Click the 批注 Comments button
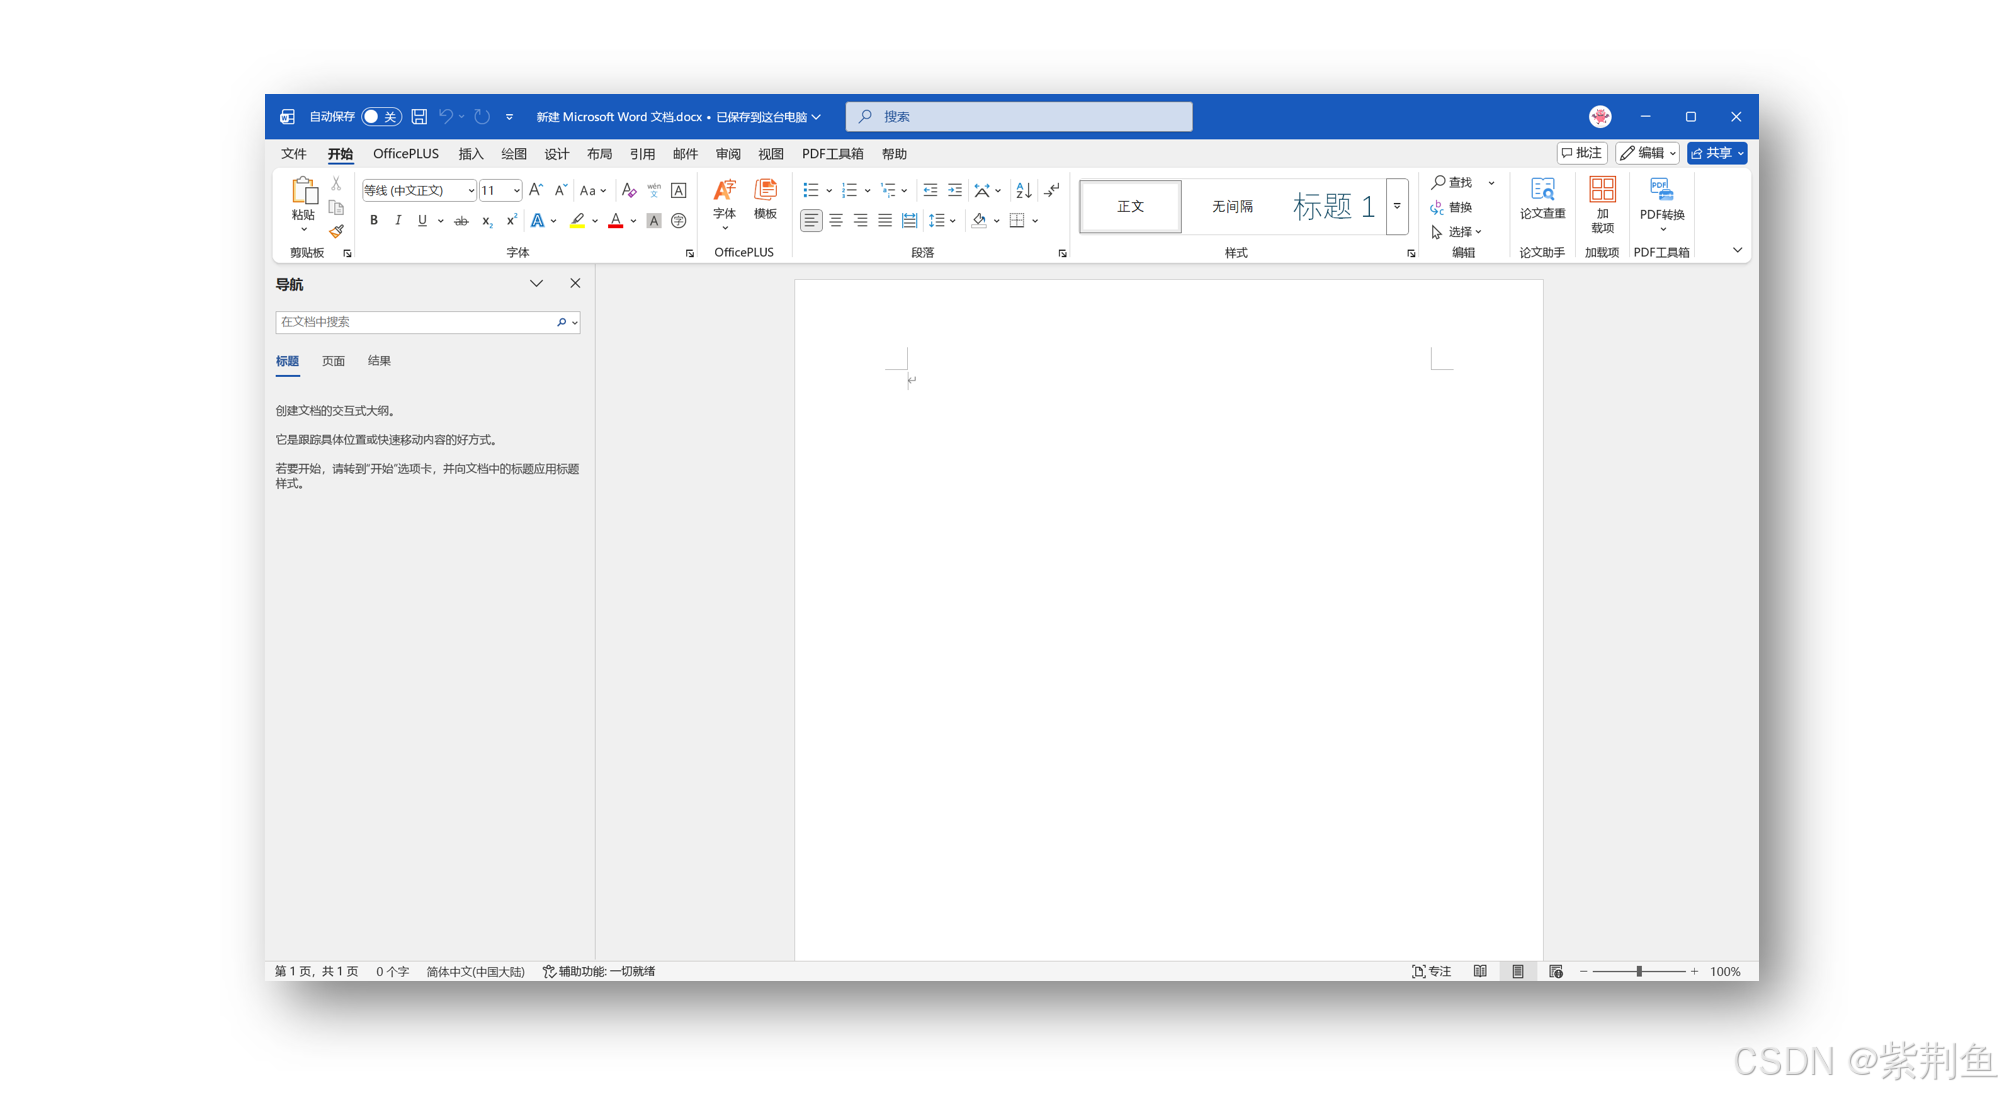The width and height of the screenshot is (2002, 1096). (x=1582, y=153)
